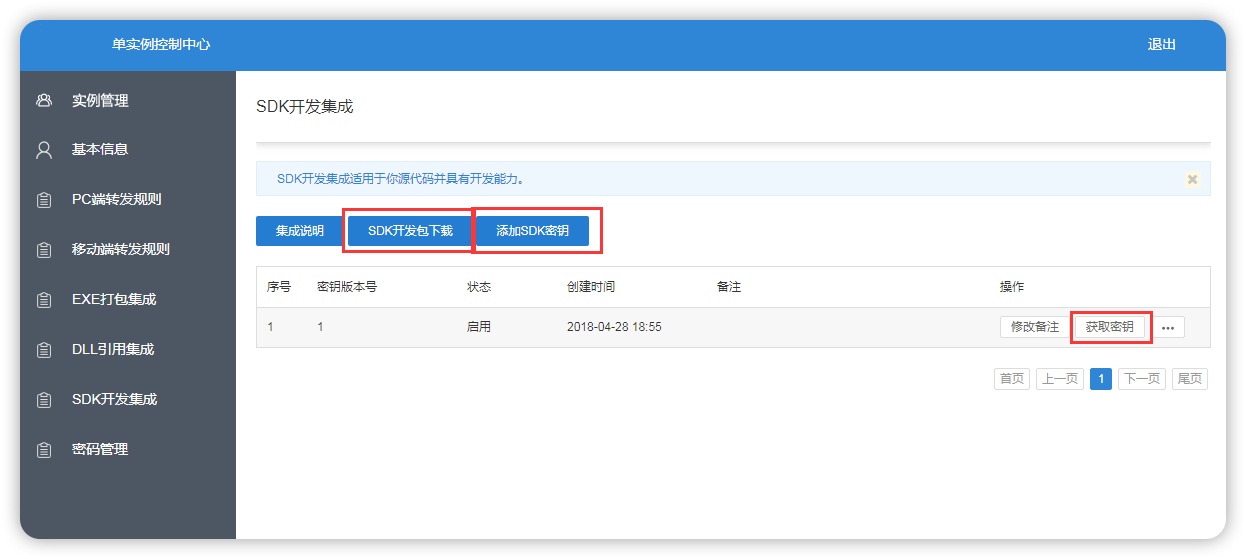Screen dimensions: 1246x559
Task: Go to 首页 in pagination
Action: tap(1012, 379)
